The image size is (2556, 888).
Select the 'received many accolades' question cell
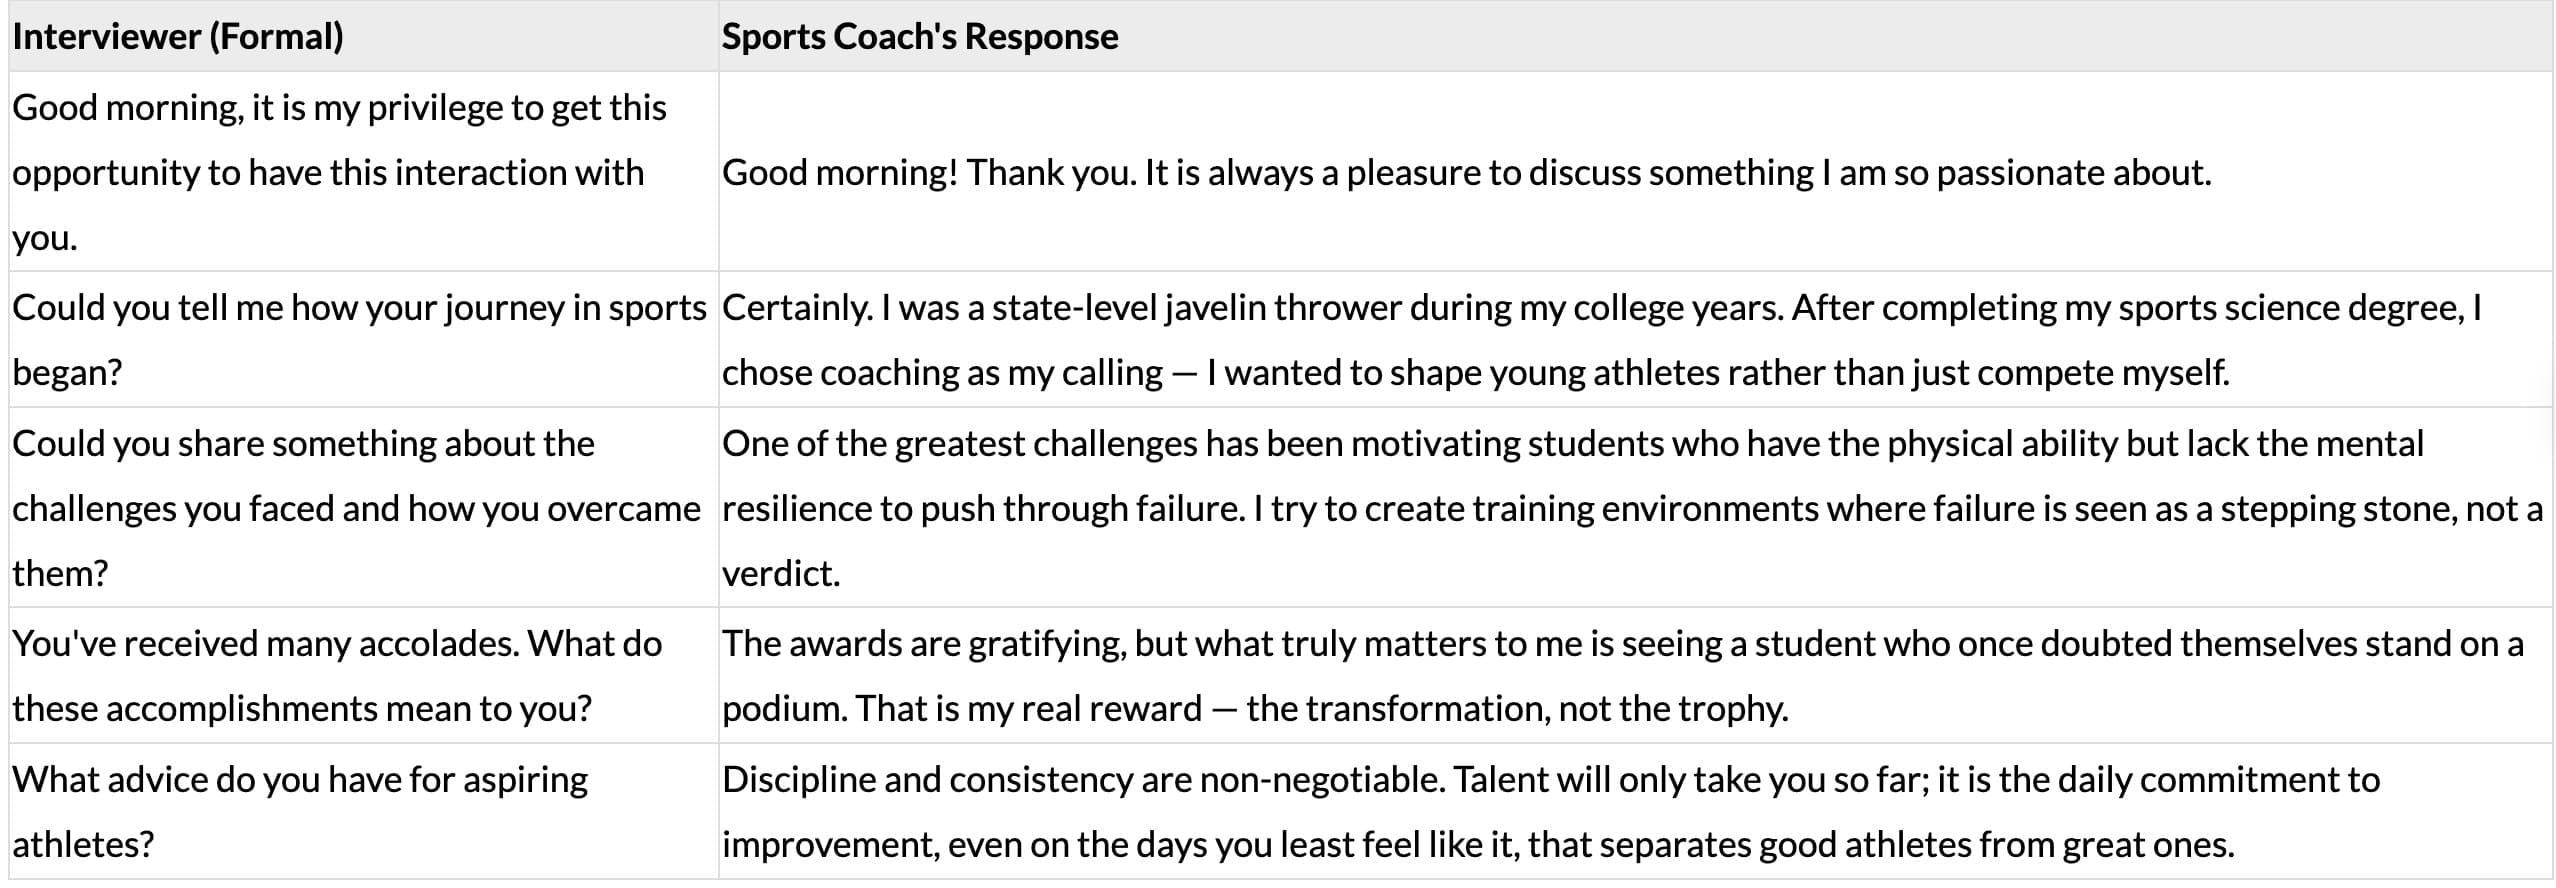(x=337, y=676)
